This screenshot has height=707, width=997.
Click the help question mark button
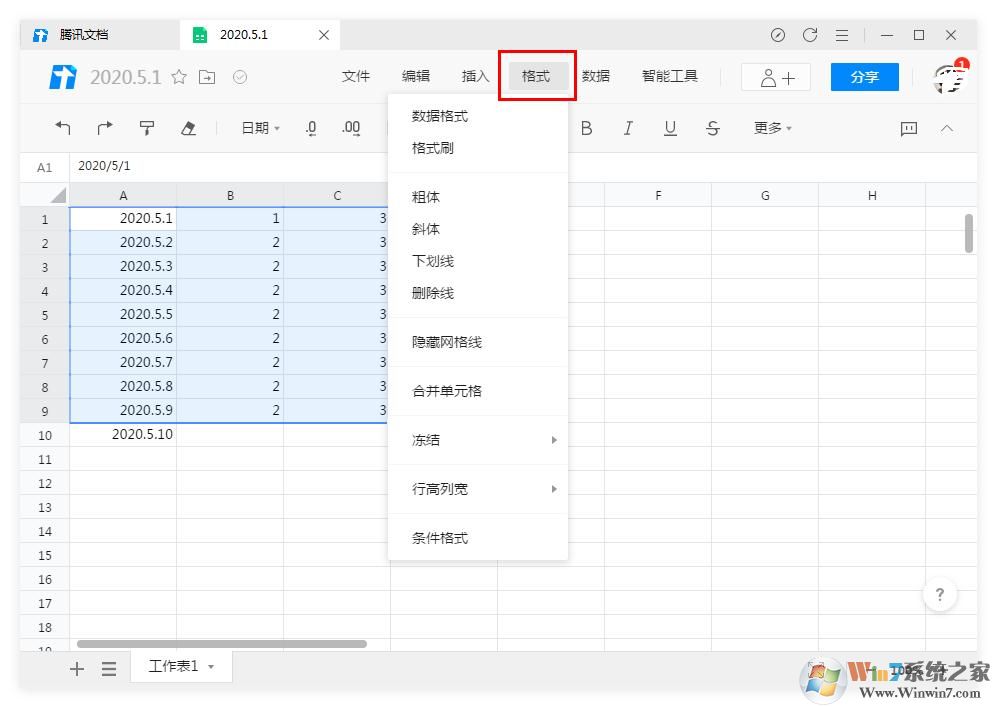(x=940, y=594)
